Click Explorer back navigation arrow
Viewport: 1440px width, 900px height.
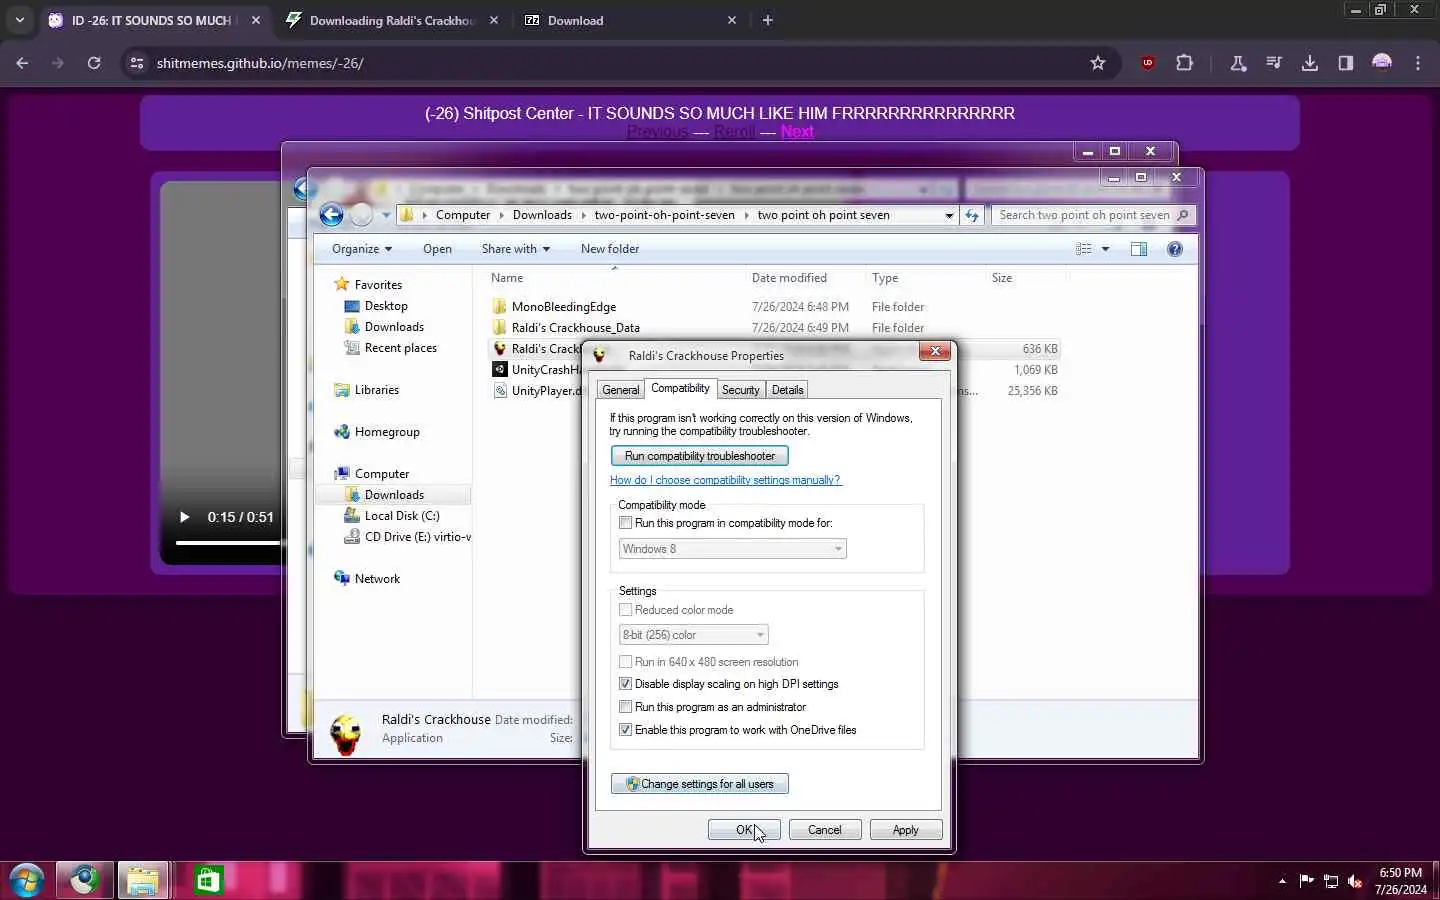[331, 215]
